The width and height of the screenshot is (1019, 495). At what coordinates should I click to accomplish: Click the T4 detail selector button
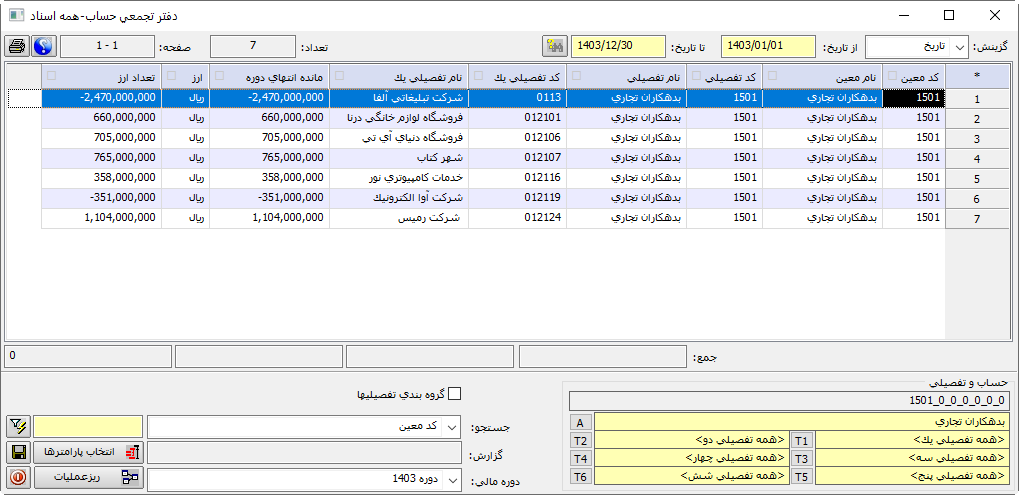(580, 458)
